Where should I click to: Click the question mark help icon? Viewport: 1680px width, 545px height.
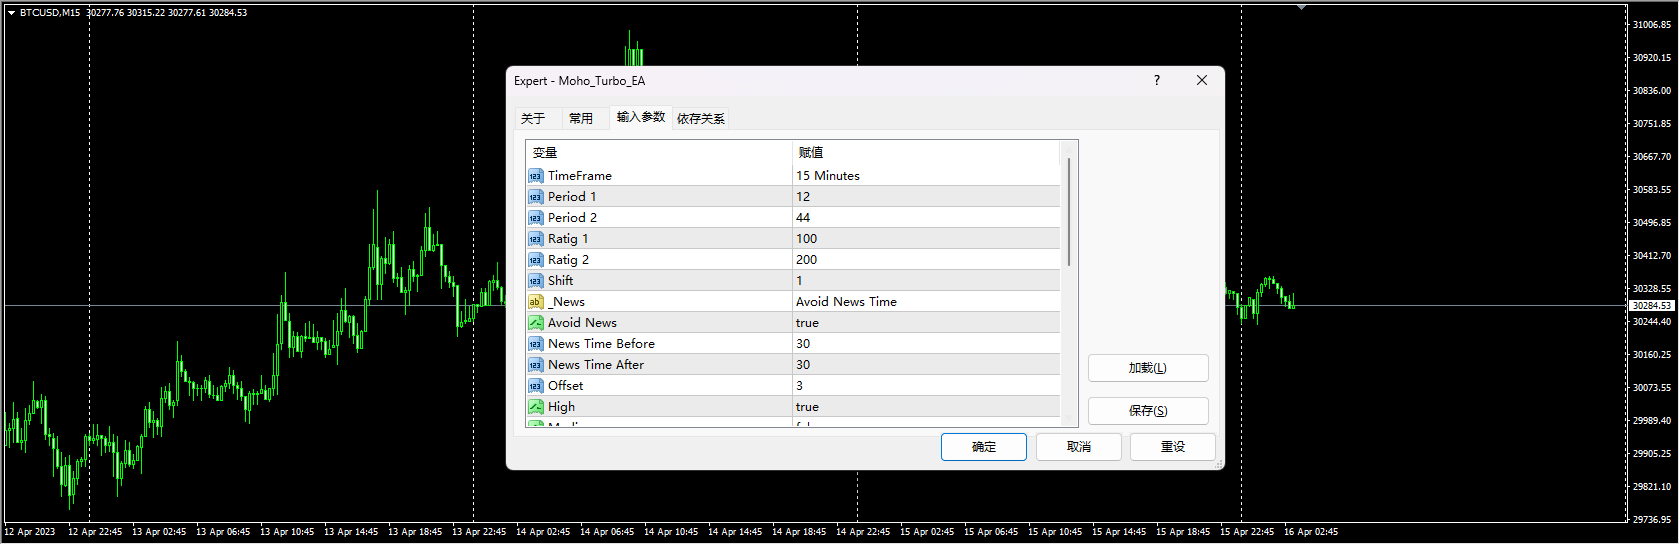pos(1157,81)
